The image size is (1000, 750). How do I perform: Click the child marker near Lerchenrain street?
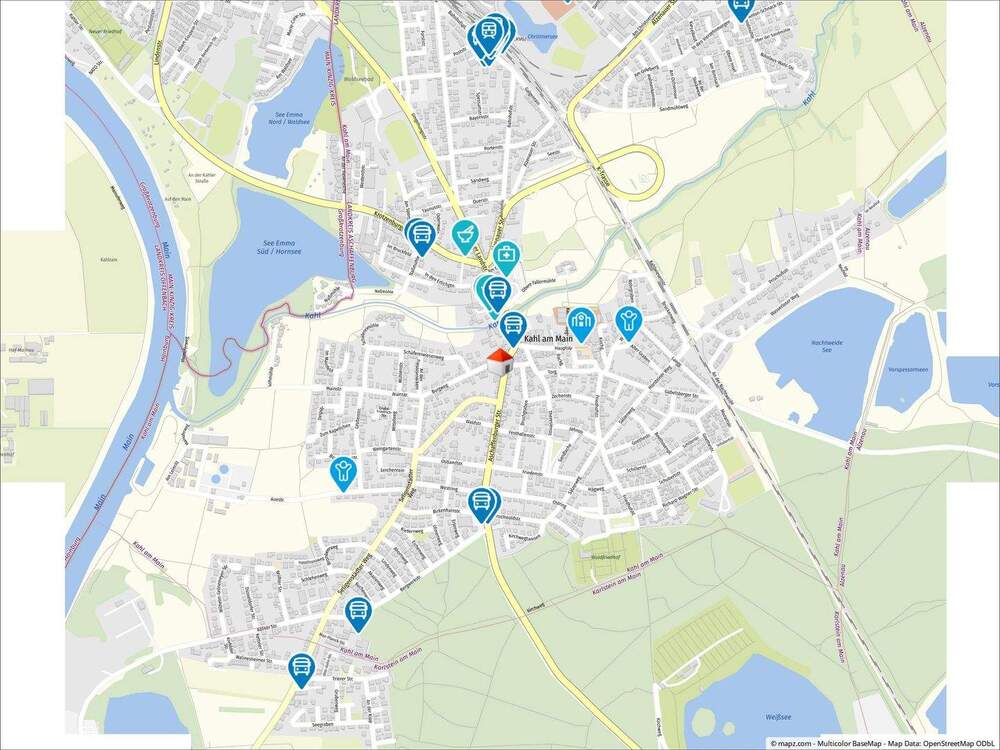point(343,473)
